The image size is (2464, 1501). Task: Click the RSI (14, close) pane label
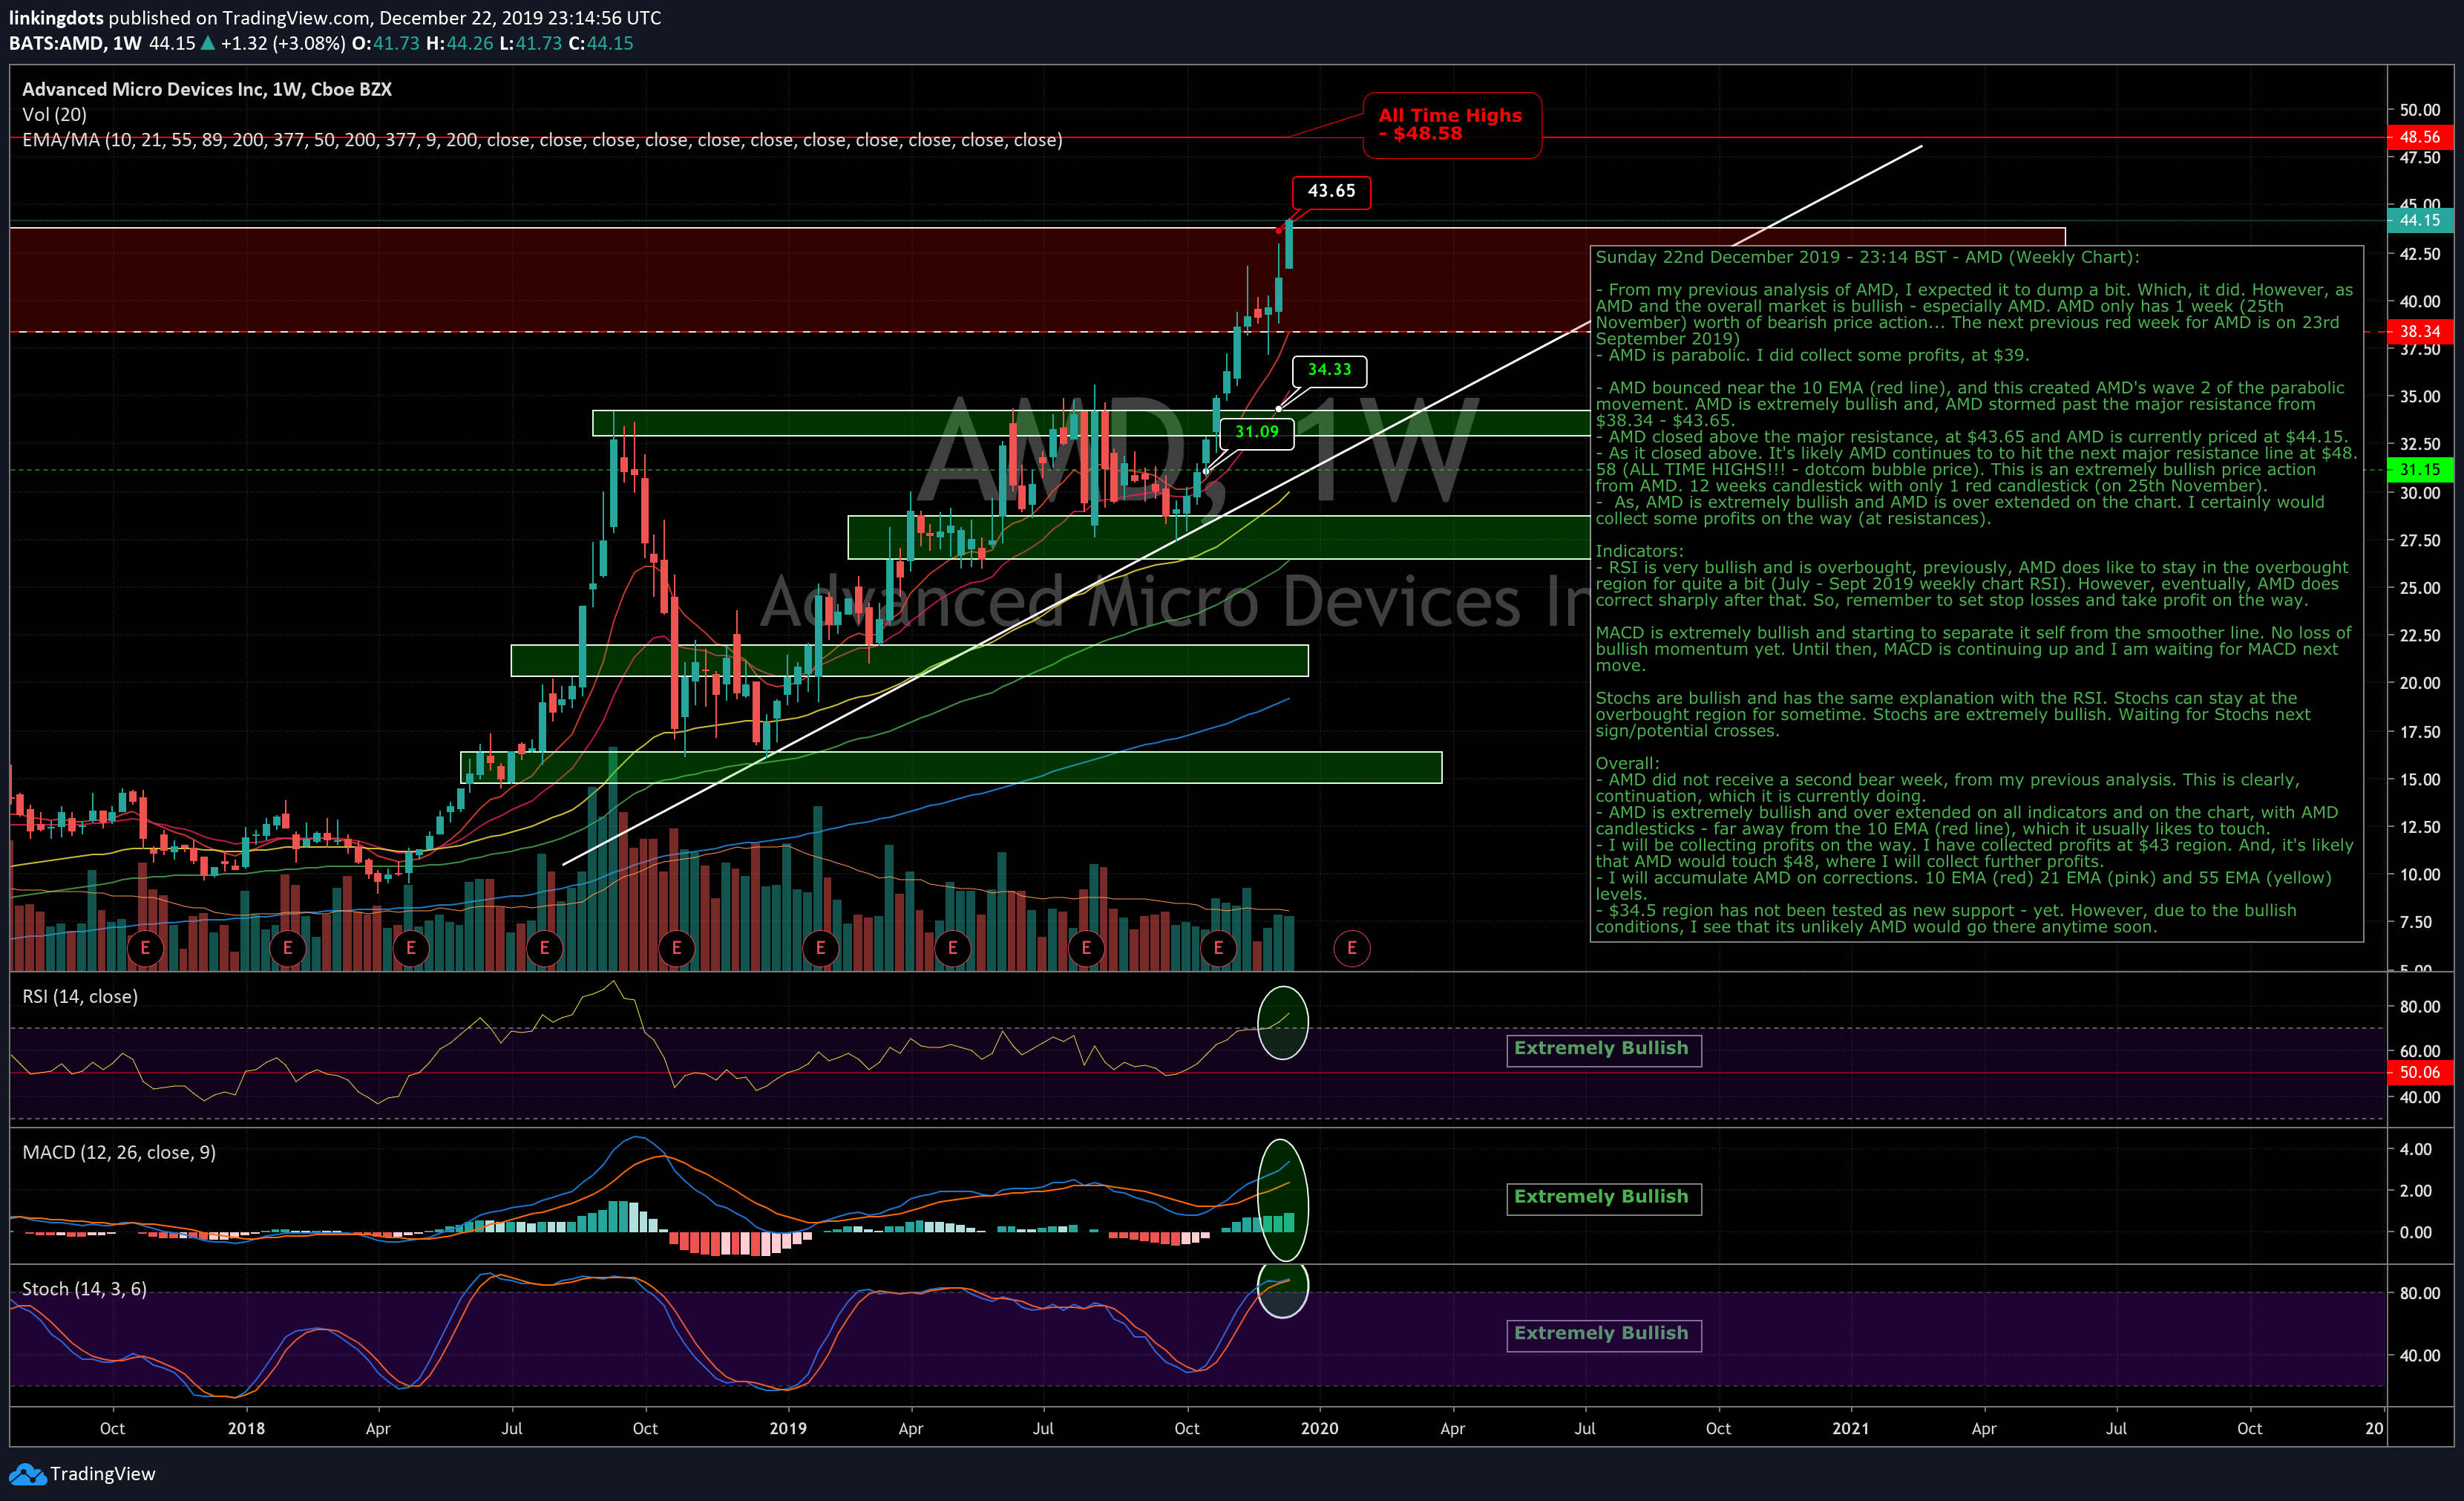[80, 996]
